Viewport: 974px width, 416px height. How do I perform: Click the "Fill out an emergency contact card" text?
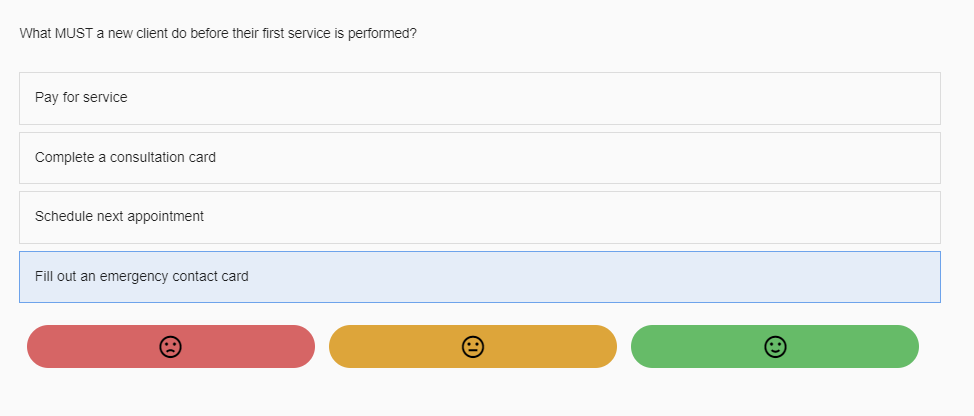click(x=141, y=277)
